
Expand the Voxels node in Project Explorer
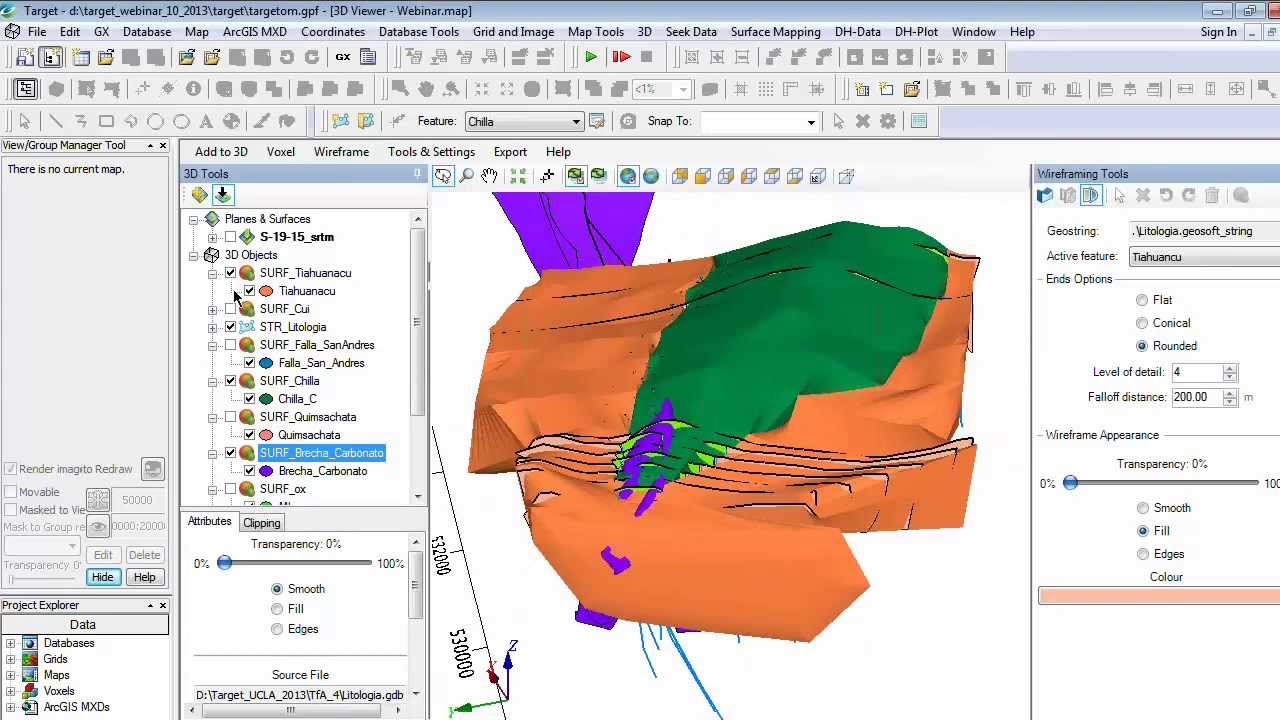click(11, 691)
